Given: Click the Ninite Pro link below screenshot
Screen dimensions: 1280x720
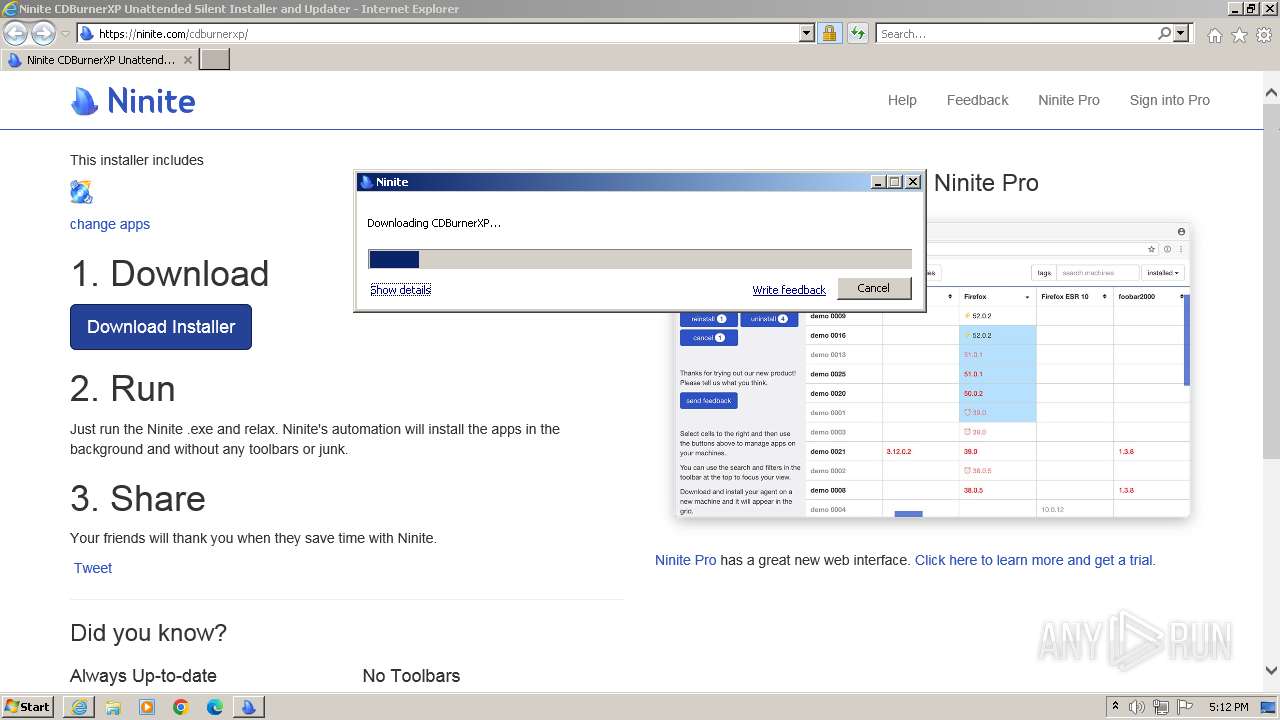Looking at the screenshot, I should tap(685, 560).
